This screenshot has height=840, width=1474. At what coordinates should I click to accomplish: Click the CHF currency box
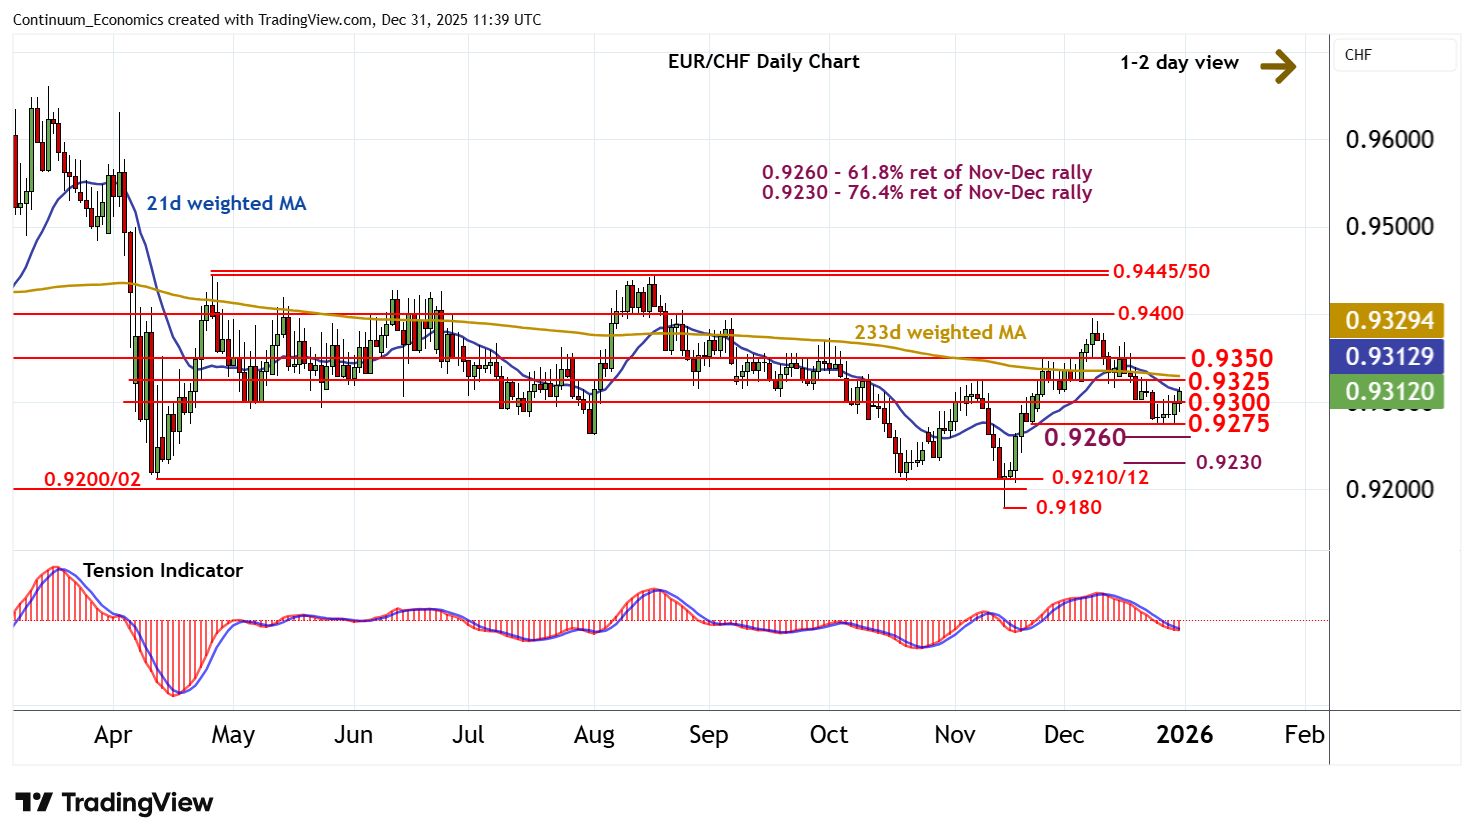(x=1394, y=55)
